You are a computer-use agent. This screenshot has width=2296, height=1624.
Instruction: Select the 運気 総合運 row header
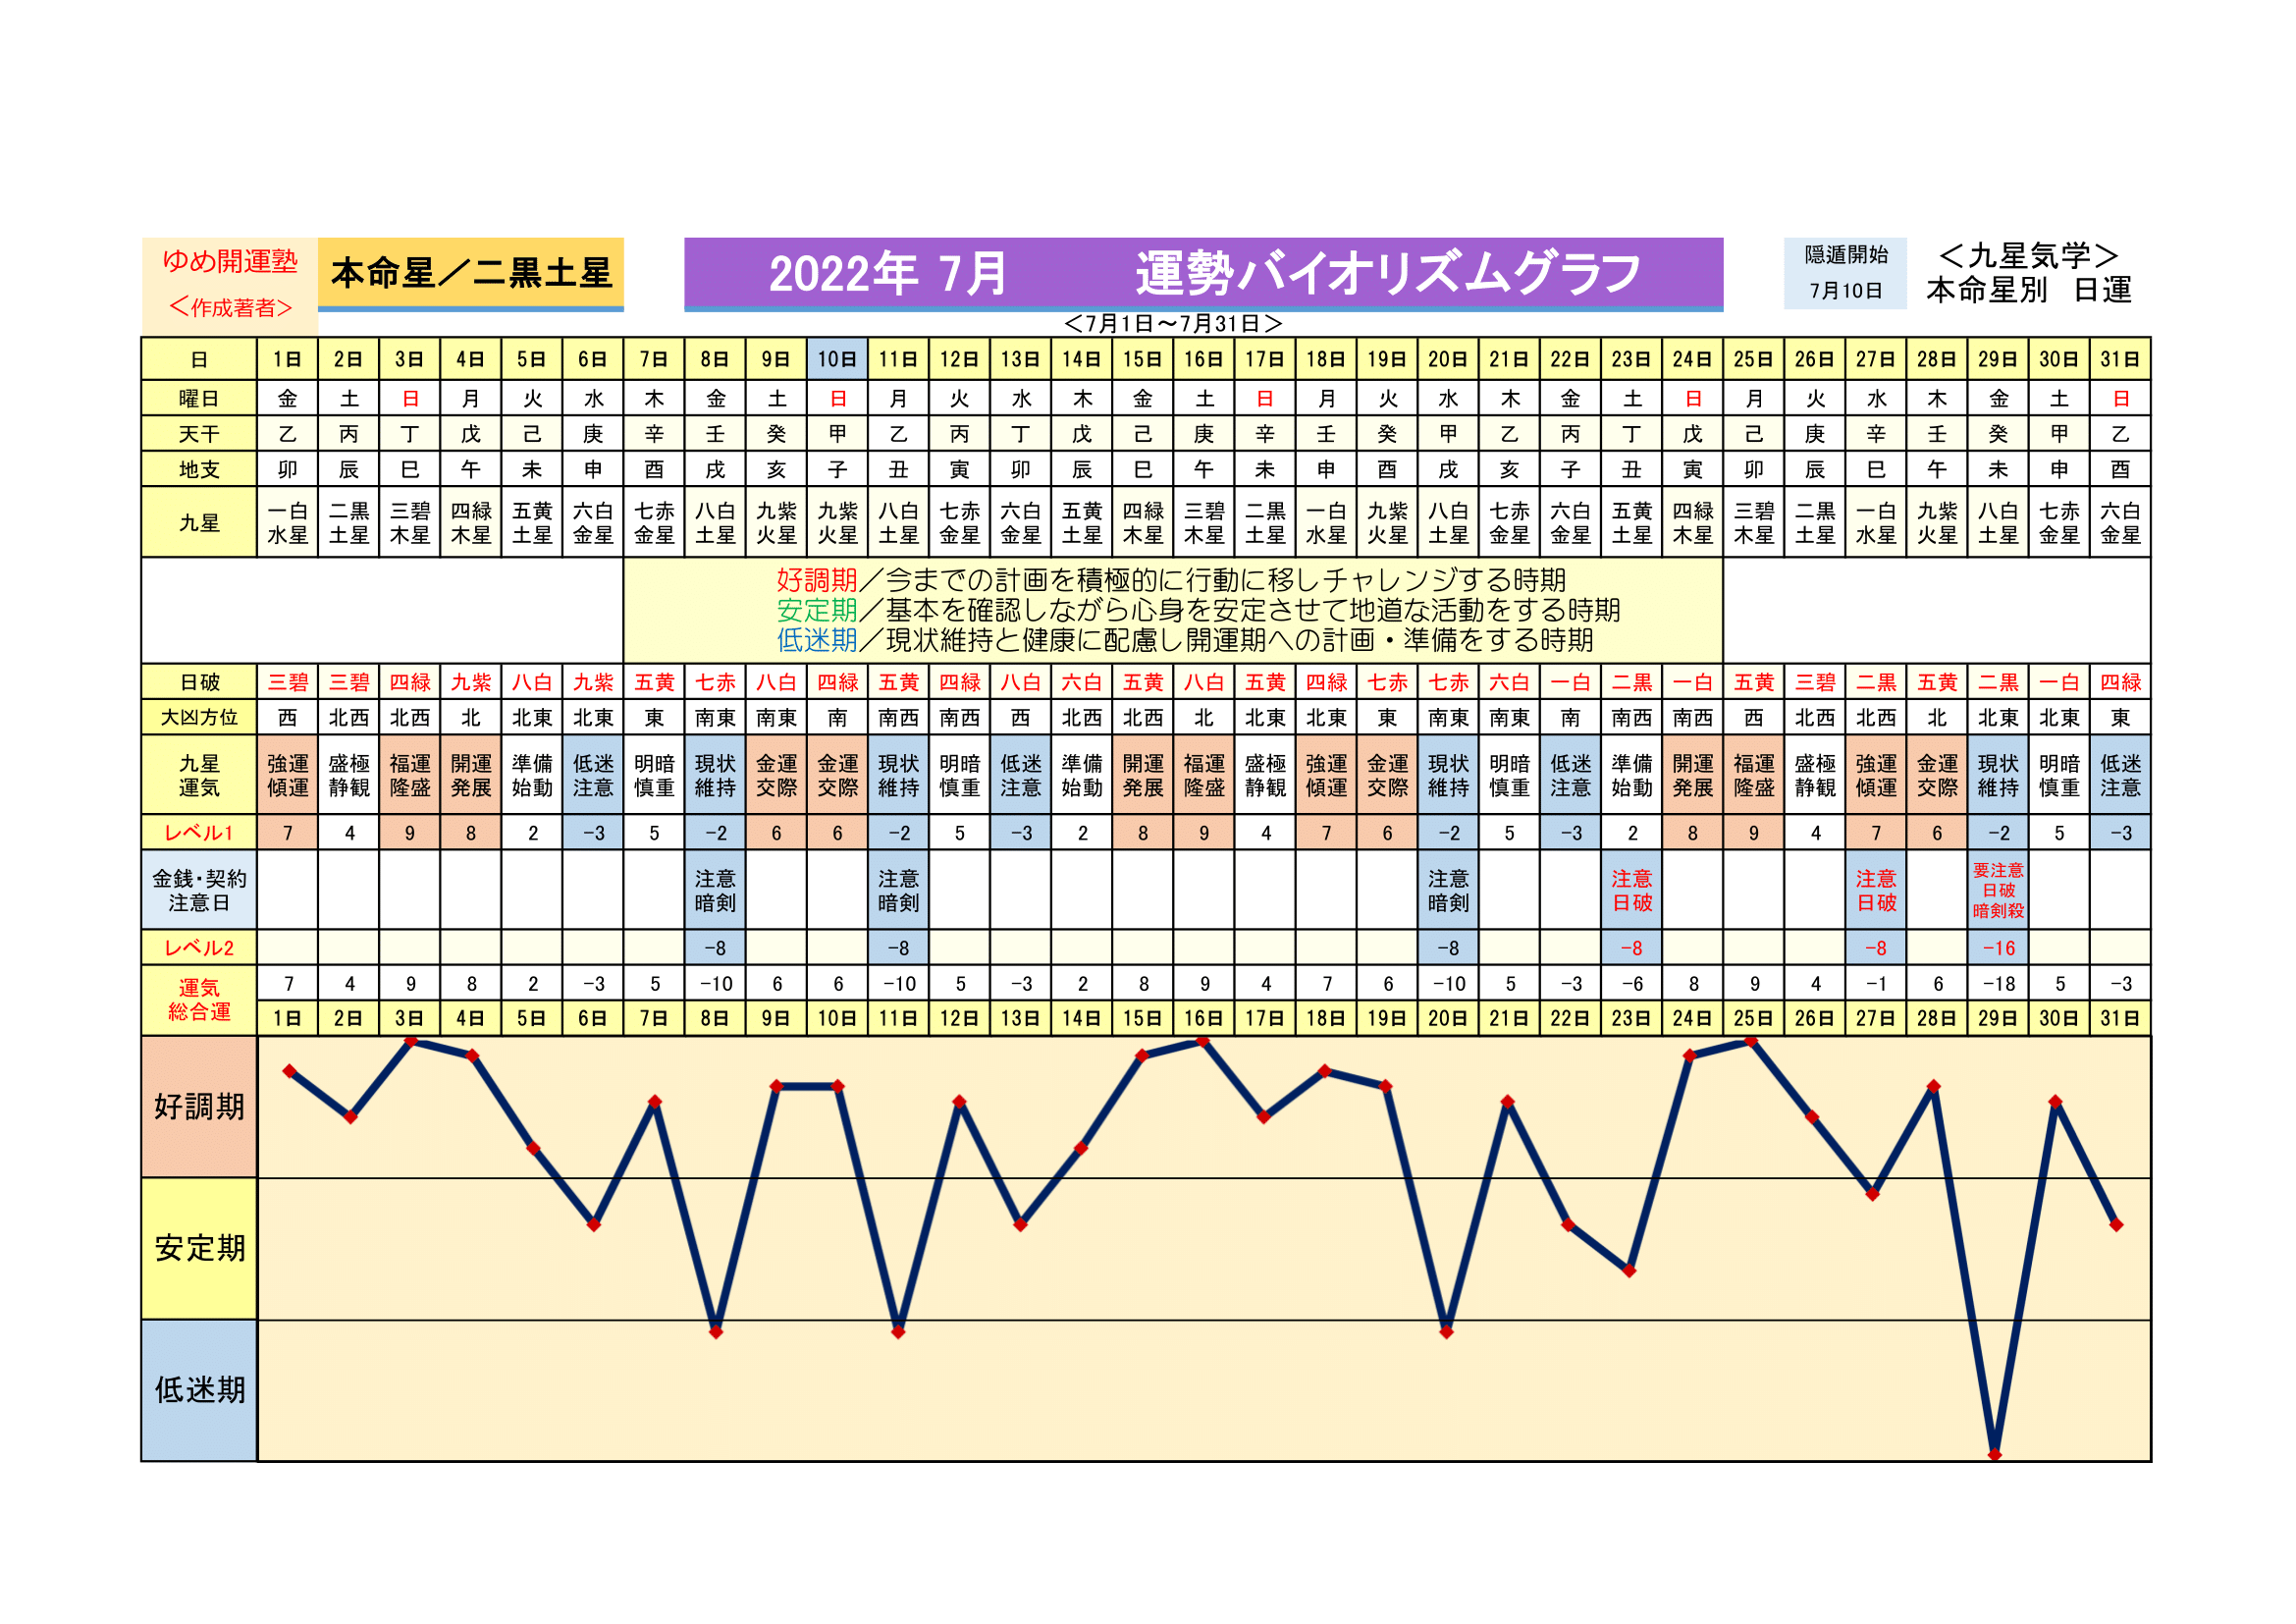click(x=199, y=1000)
